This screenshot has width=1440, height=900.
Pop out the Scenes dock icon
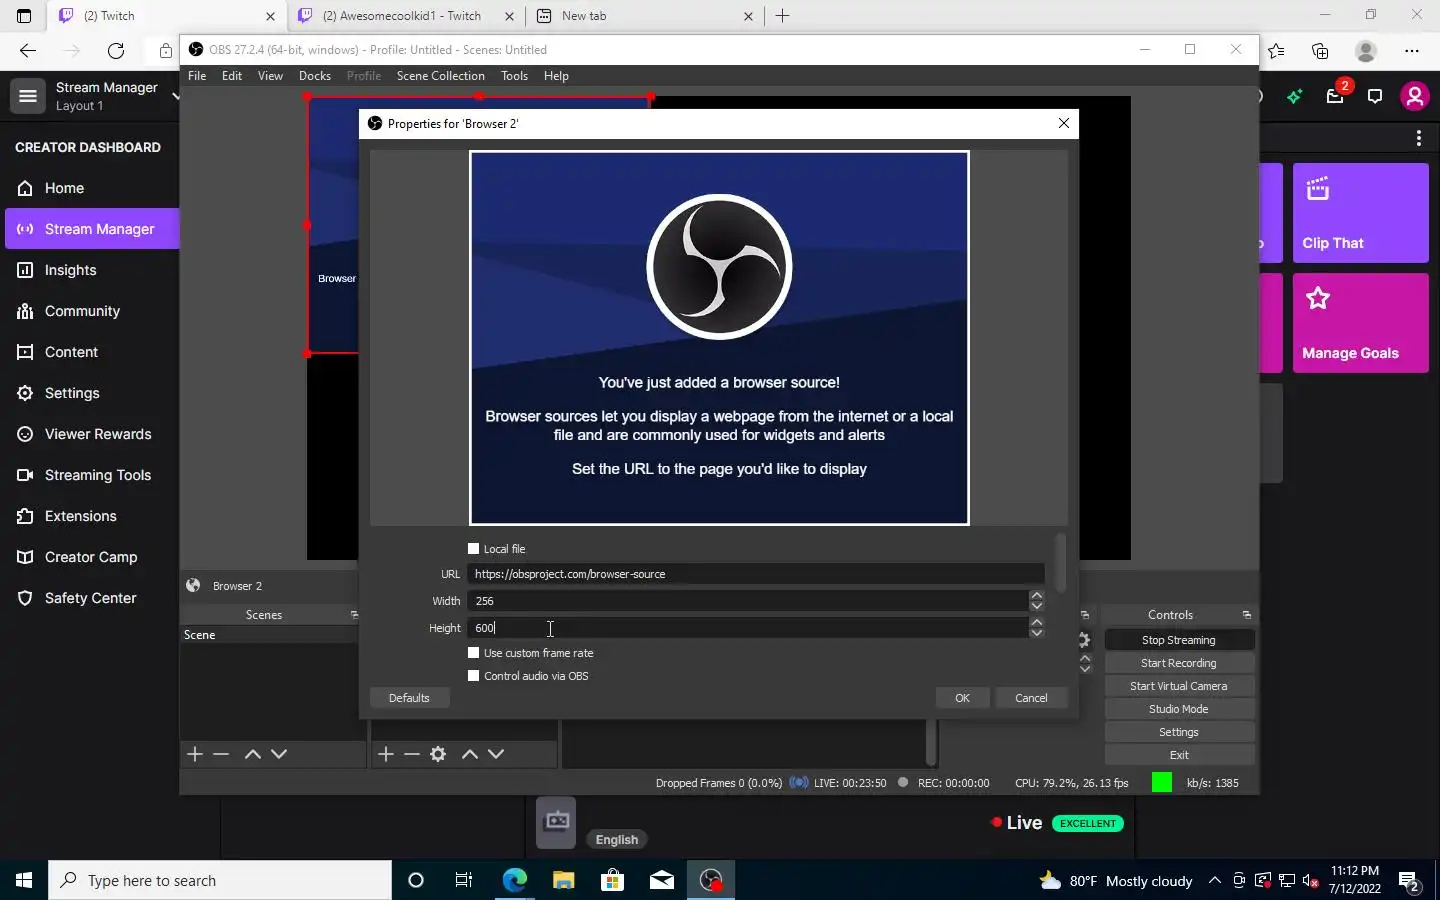[x=354, y=615]
